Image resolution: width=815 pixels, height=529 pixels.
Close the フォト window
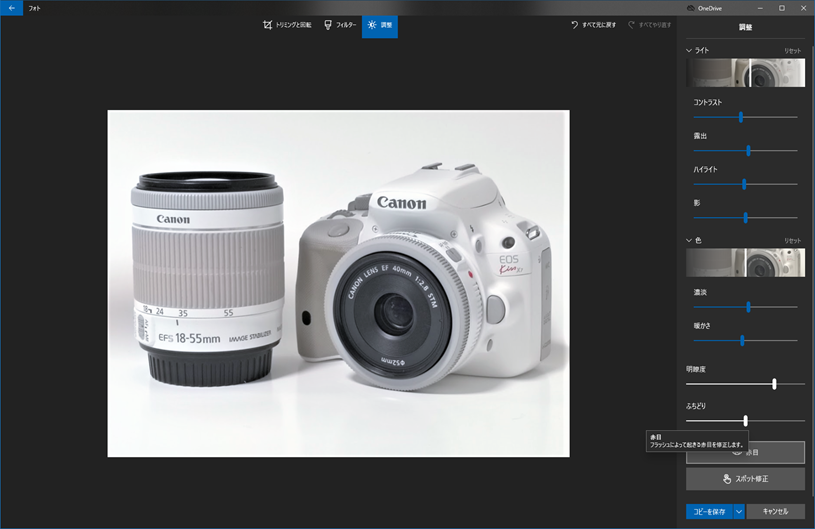(804, 8)
